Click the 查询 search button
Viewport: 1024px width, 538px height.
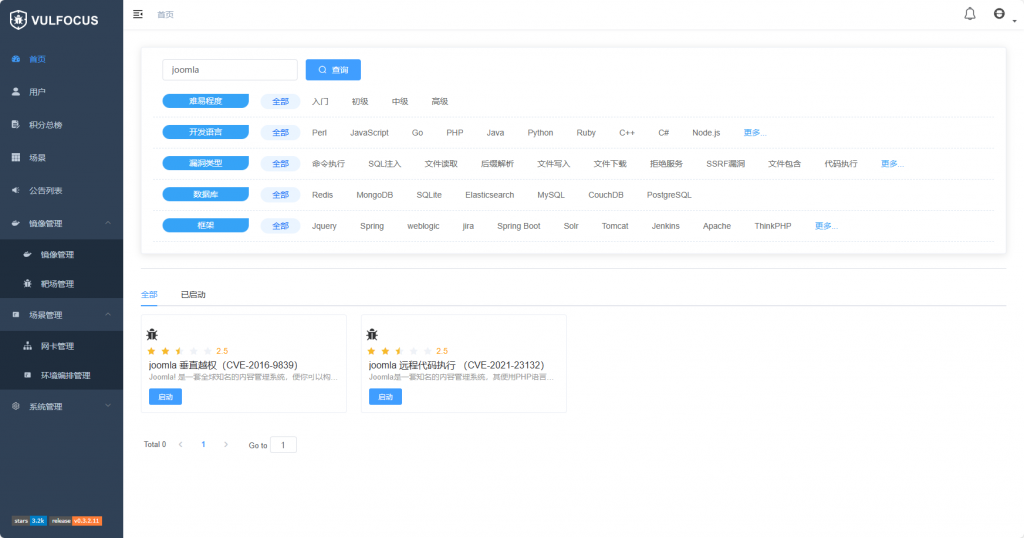(333, 70)
